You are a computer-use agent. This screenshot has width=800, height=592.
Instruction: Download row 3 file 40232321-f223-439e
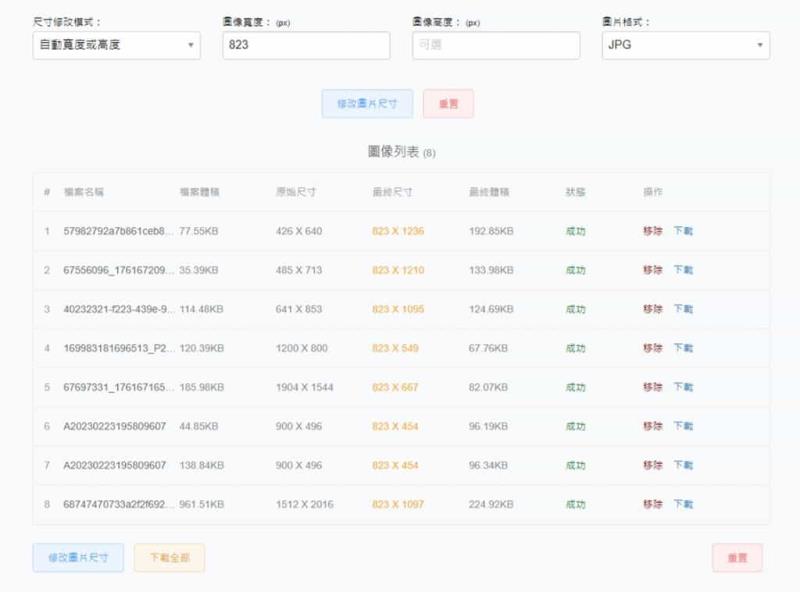pyautogui.click(x=683, y=309)
